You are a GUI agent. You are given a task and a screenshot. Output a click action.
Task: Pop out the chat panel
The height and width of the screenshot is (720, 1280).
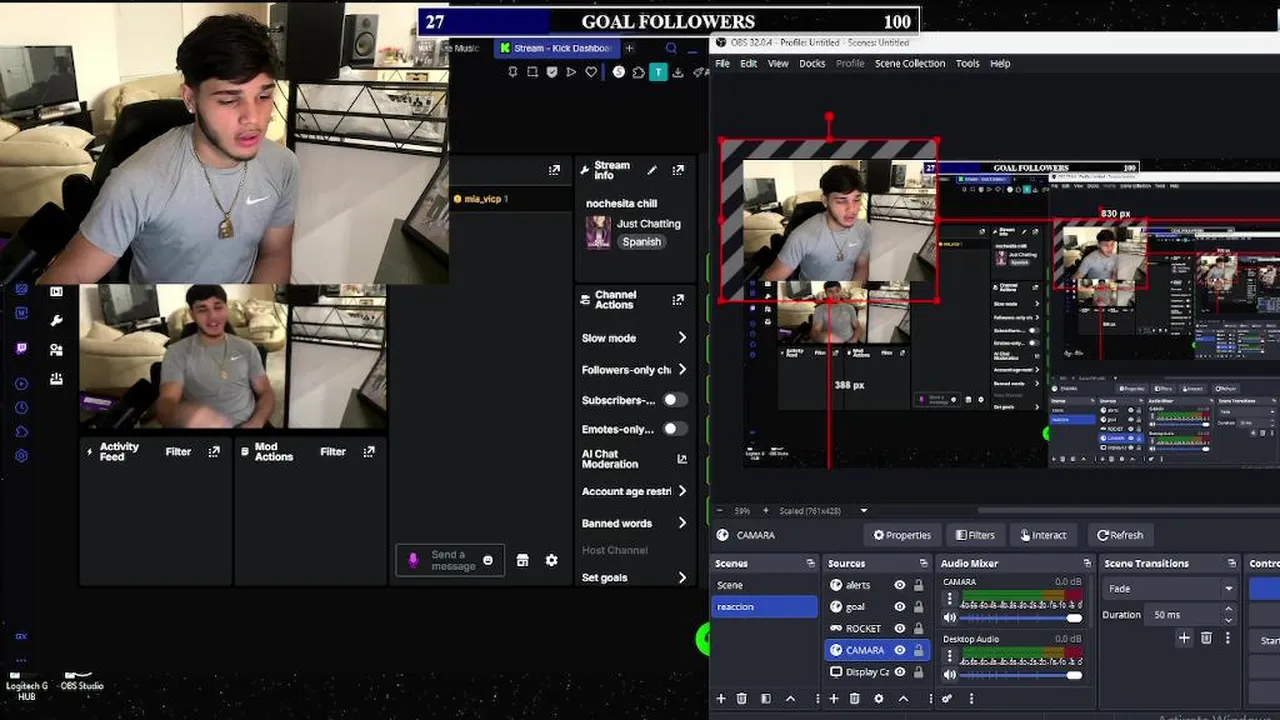[554, 170]
